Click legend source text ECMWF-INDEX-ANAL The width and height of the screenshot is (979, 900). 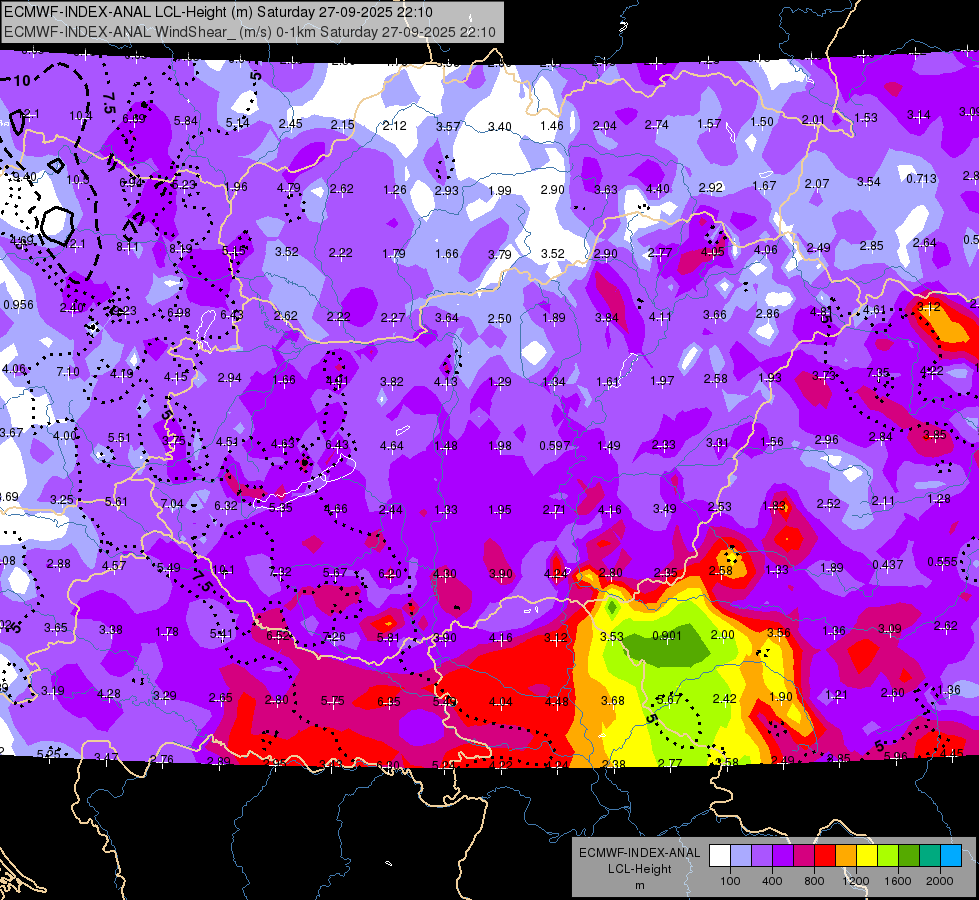(x=640, y=853)
